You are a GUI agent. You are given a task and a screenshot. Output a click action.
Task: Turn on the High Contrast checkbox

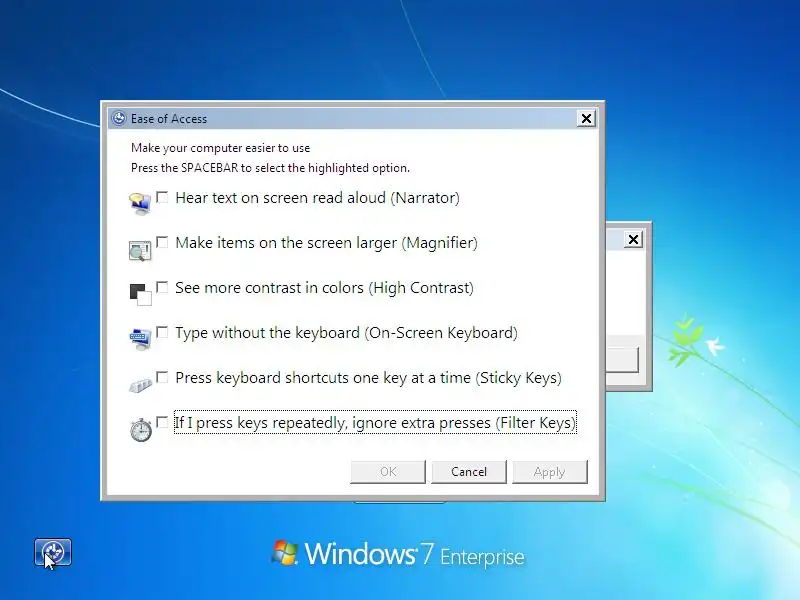pyautogui.click(x=162, y=287)
